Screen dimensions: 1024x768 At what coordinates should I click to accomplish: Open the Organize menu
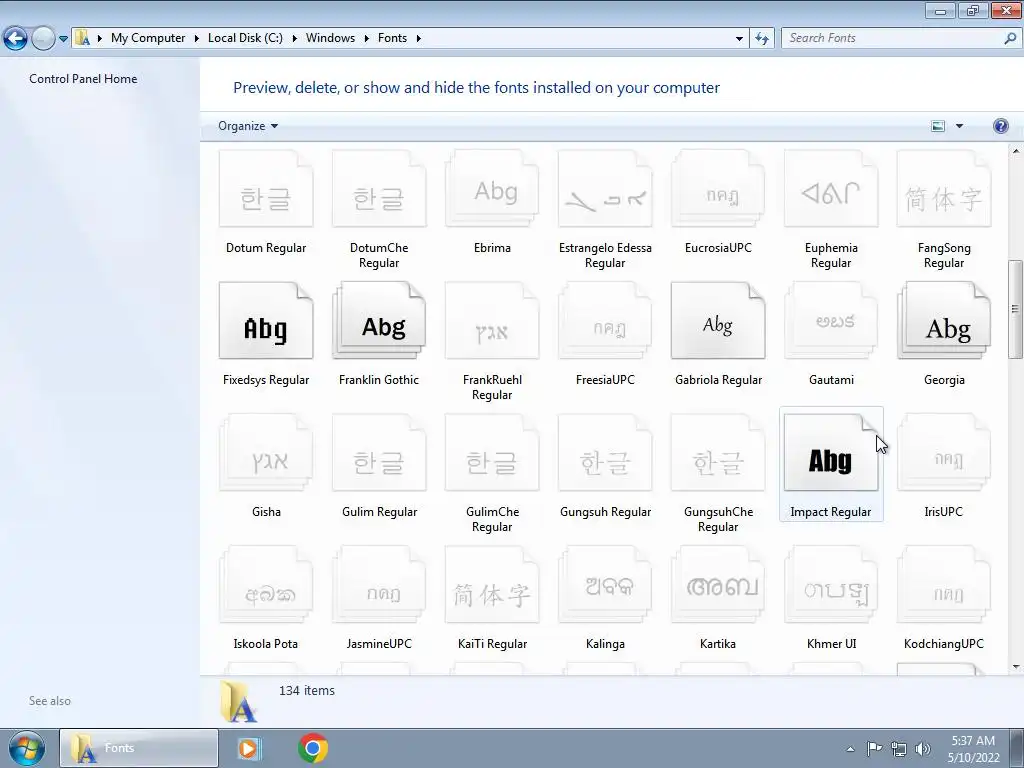coord(248,126)
